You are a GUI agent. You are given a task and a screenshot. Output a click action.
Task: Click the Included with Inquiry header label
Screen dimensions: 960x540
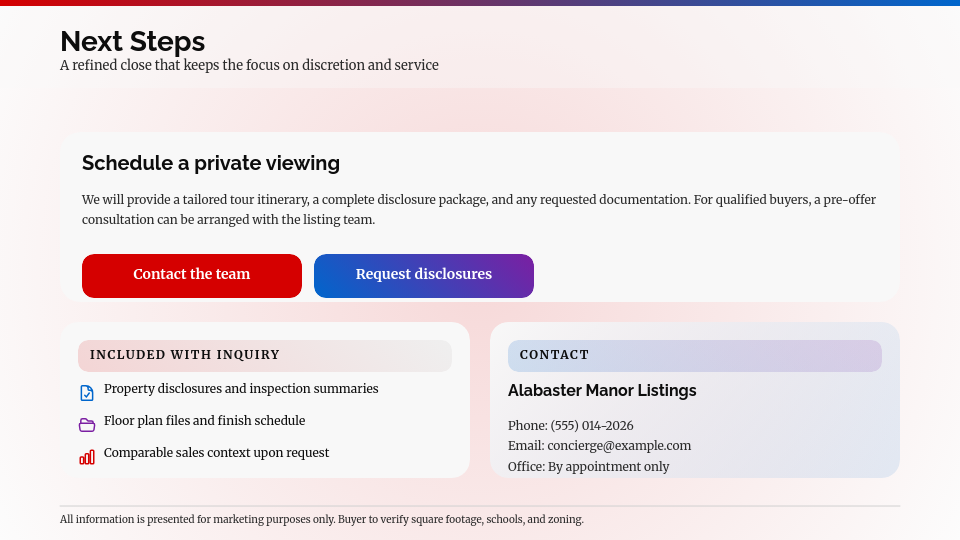185,355
